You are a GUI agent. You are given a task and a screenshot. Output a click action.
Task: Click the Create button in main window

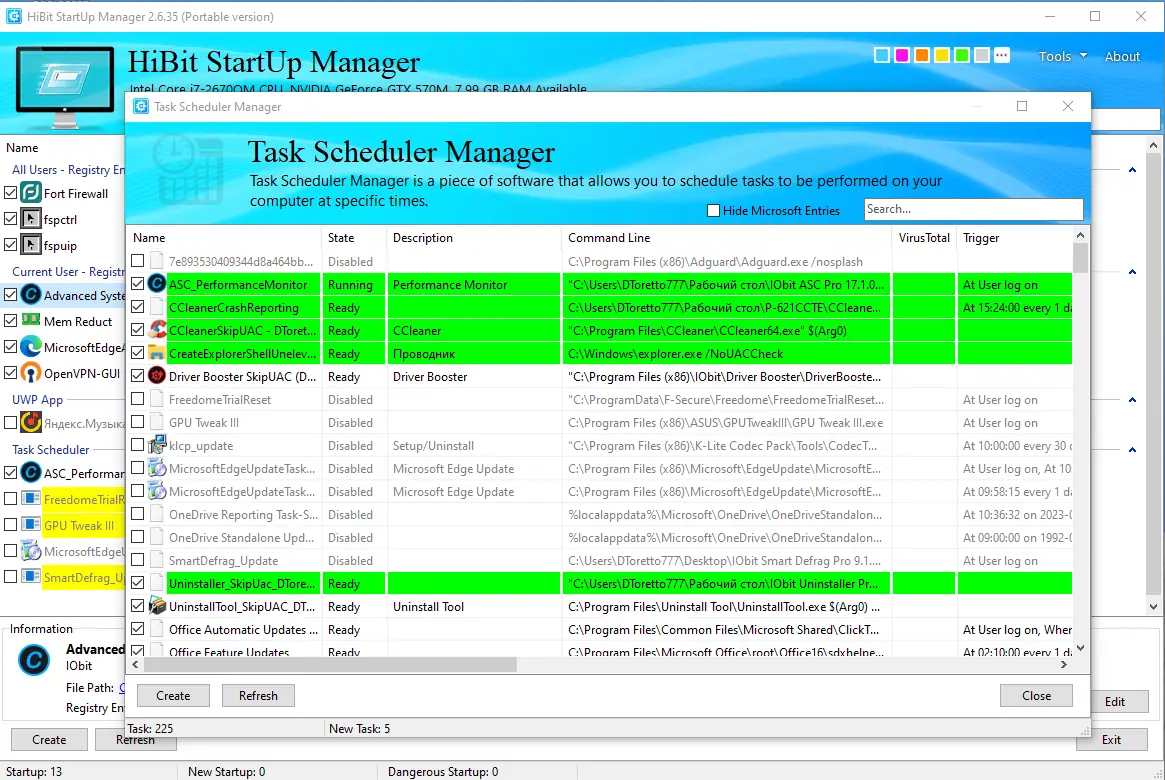pos(49,739)
